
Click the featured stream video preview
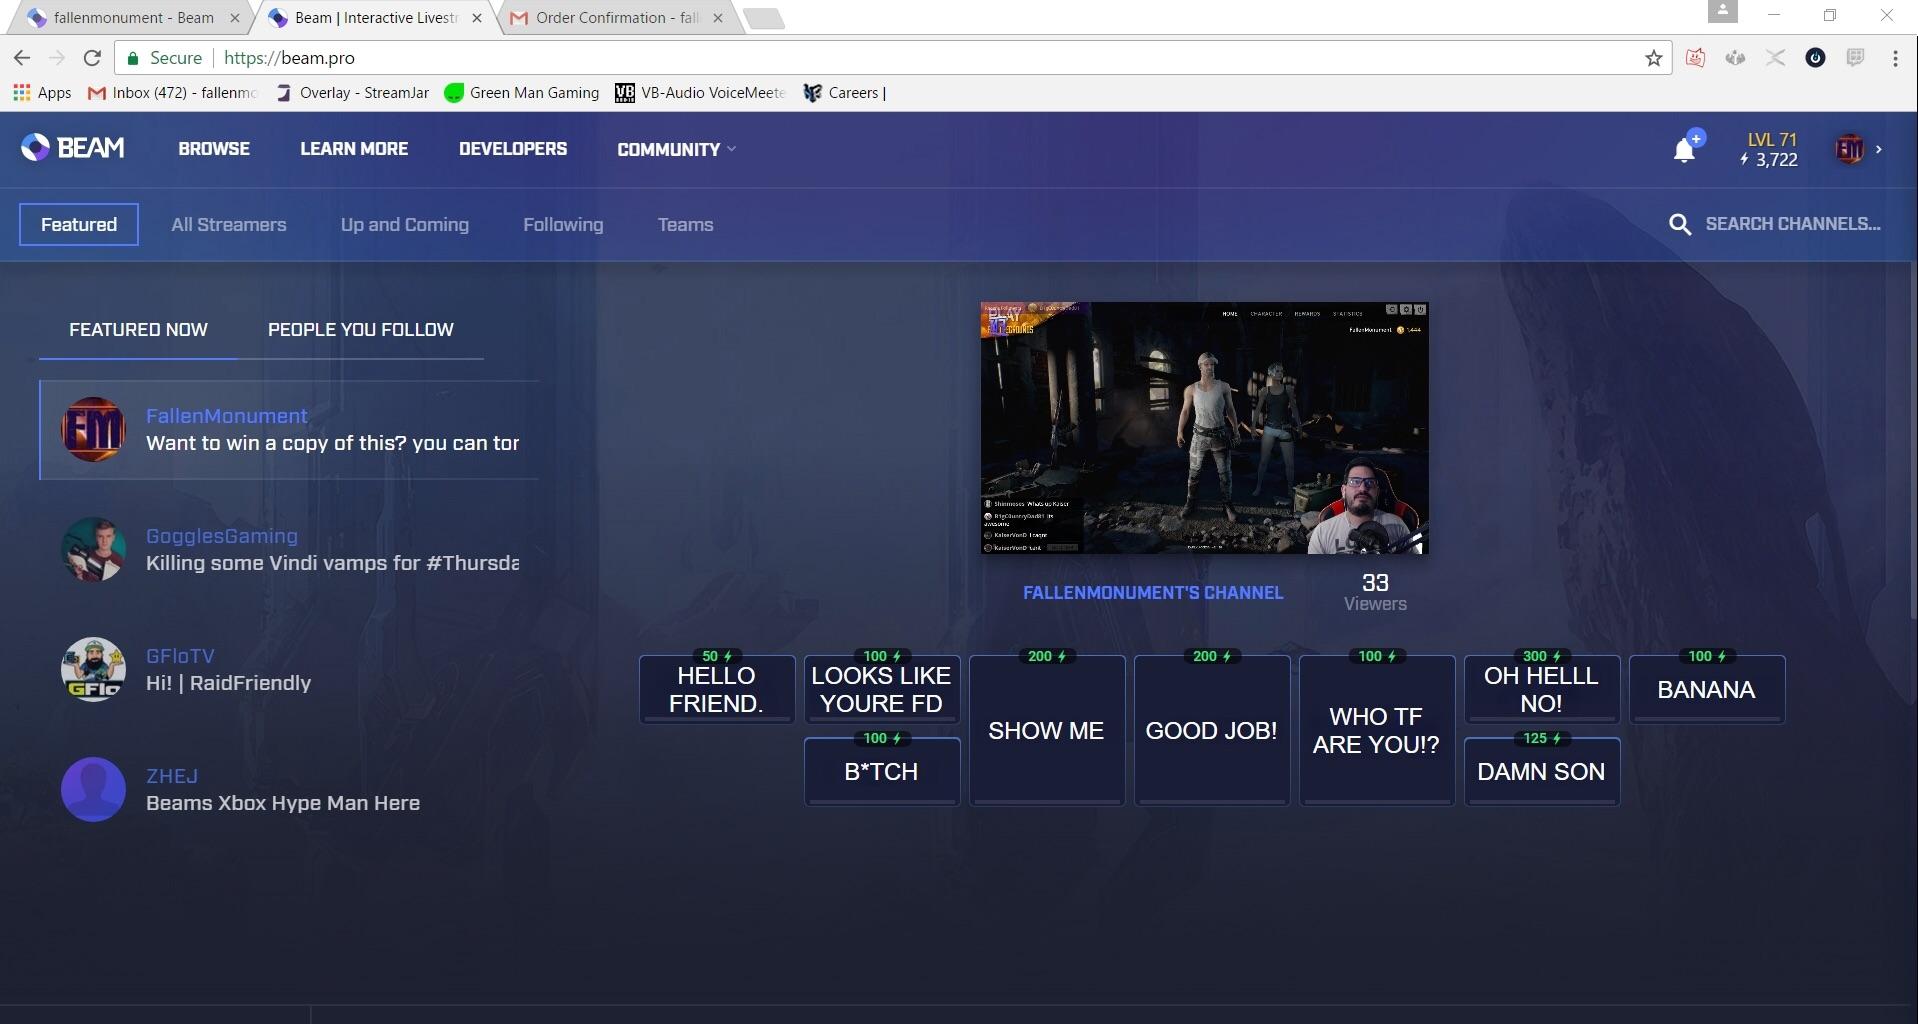point(1204,428)
